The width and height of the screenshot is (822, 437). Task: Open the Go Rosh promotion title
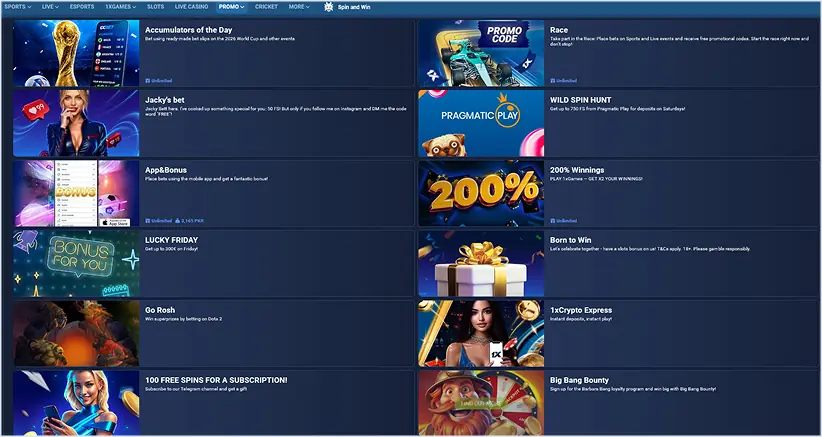coord(160,310)
